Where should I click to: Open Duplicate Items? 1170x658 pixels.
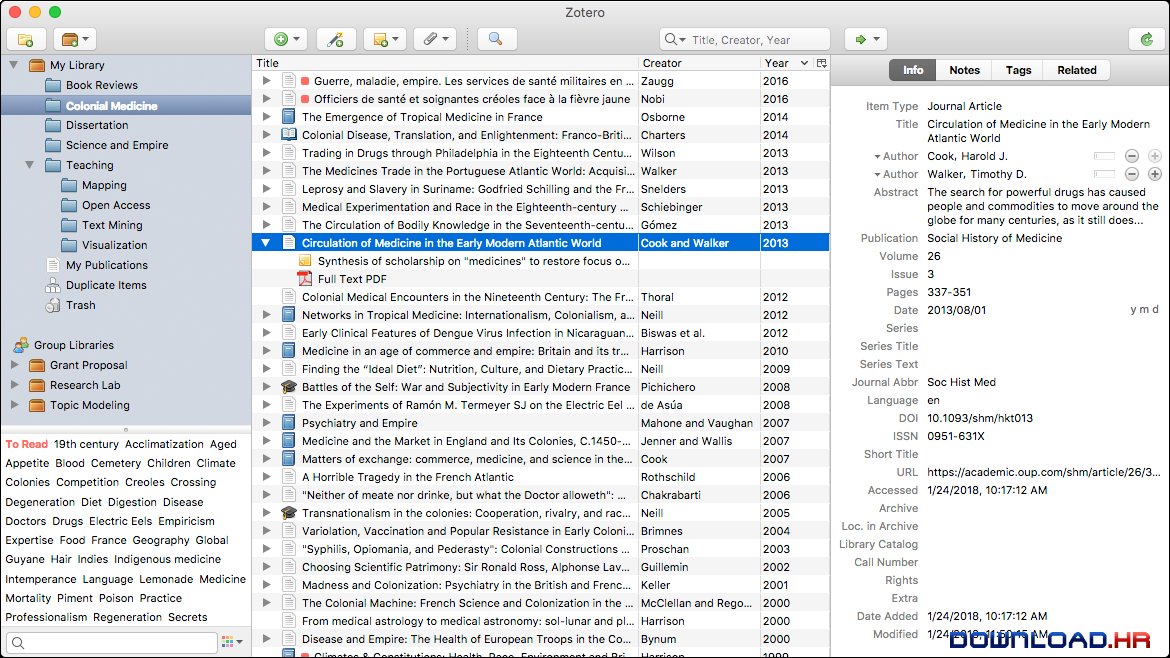click(106, 285)
